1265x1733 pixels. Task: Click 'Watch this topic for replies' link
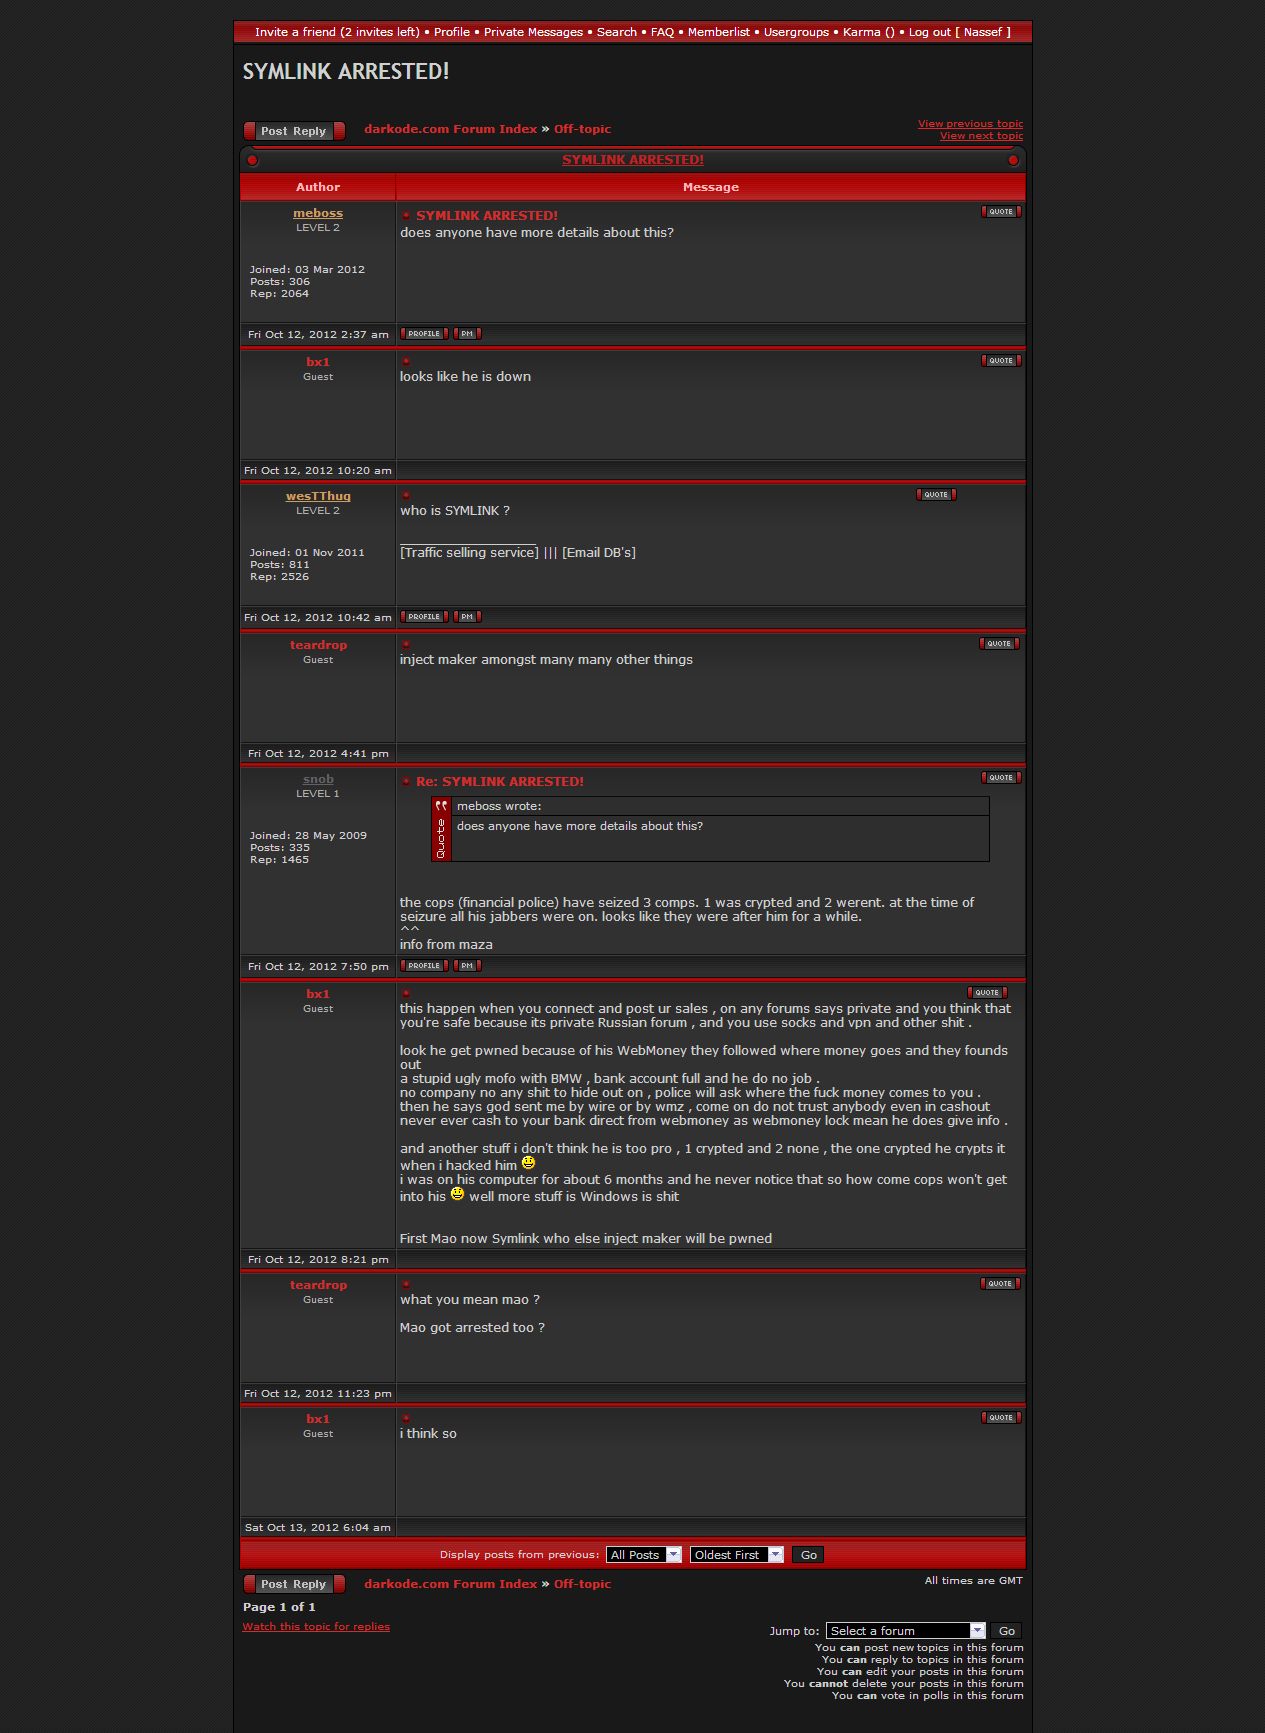[x=316, y=1627]
